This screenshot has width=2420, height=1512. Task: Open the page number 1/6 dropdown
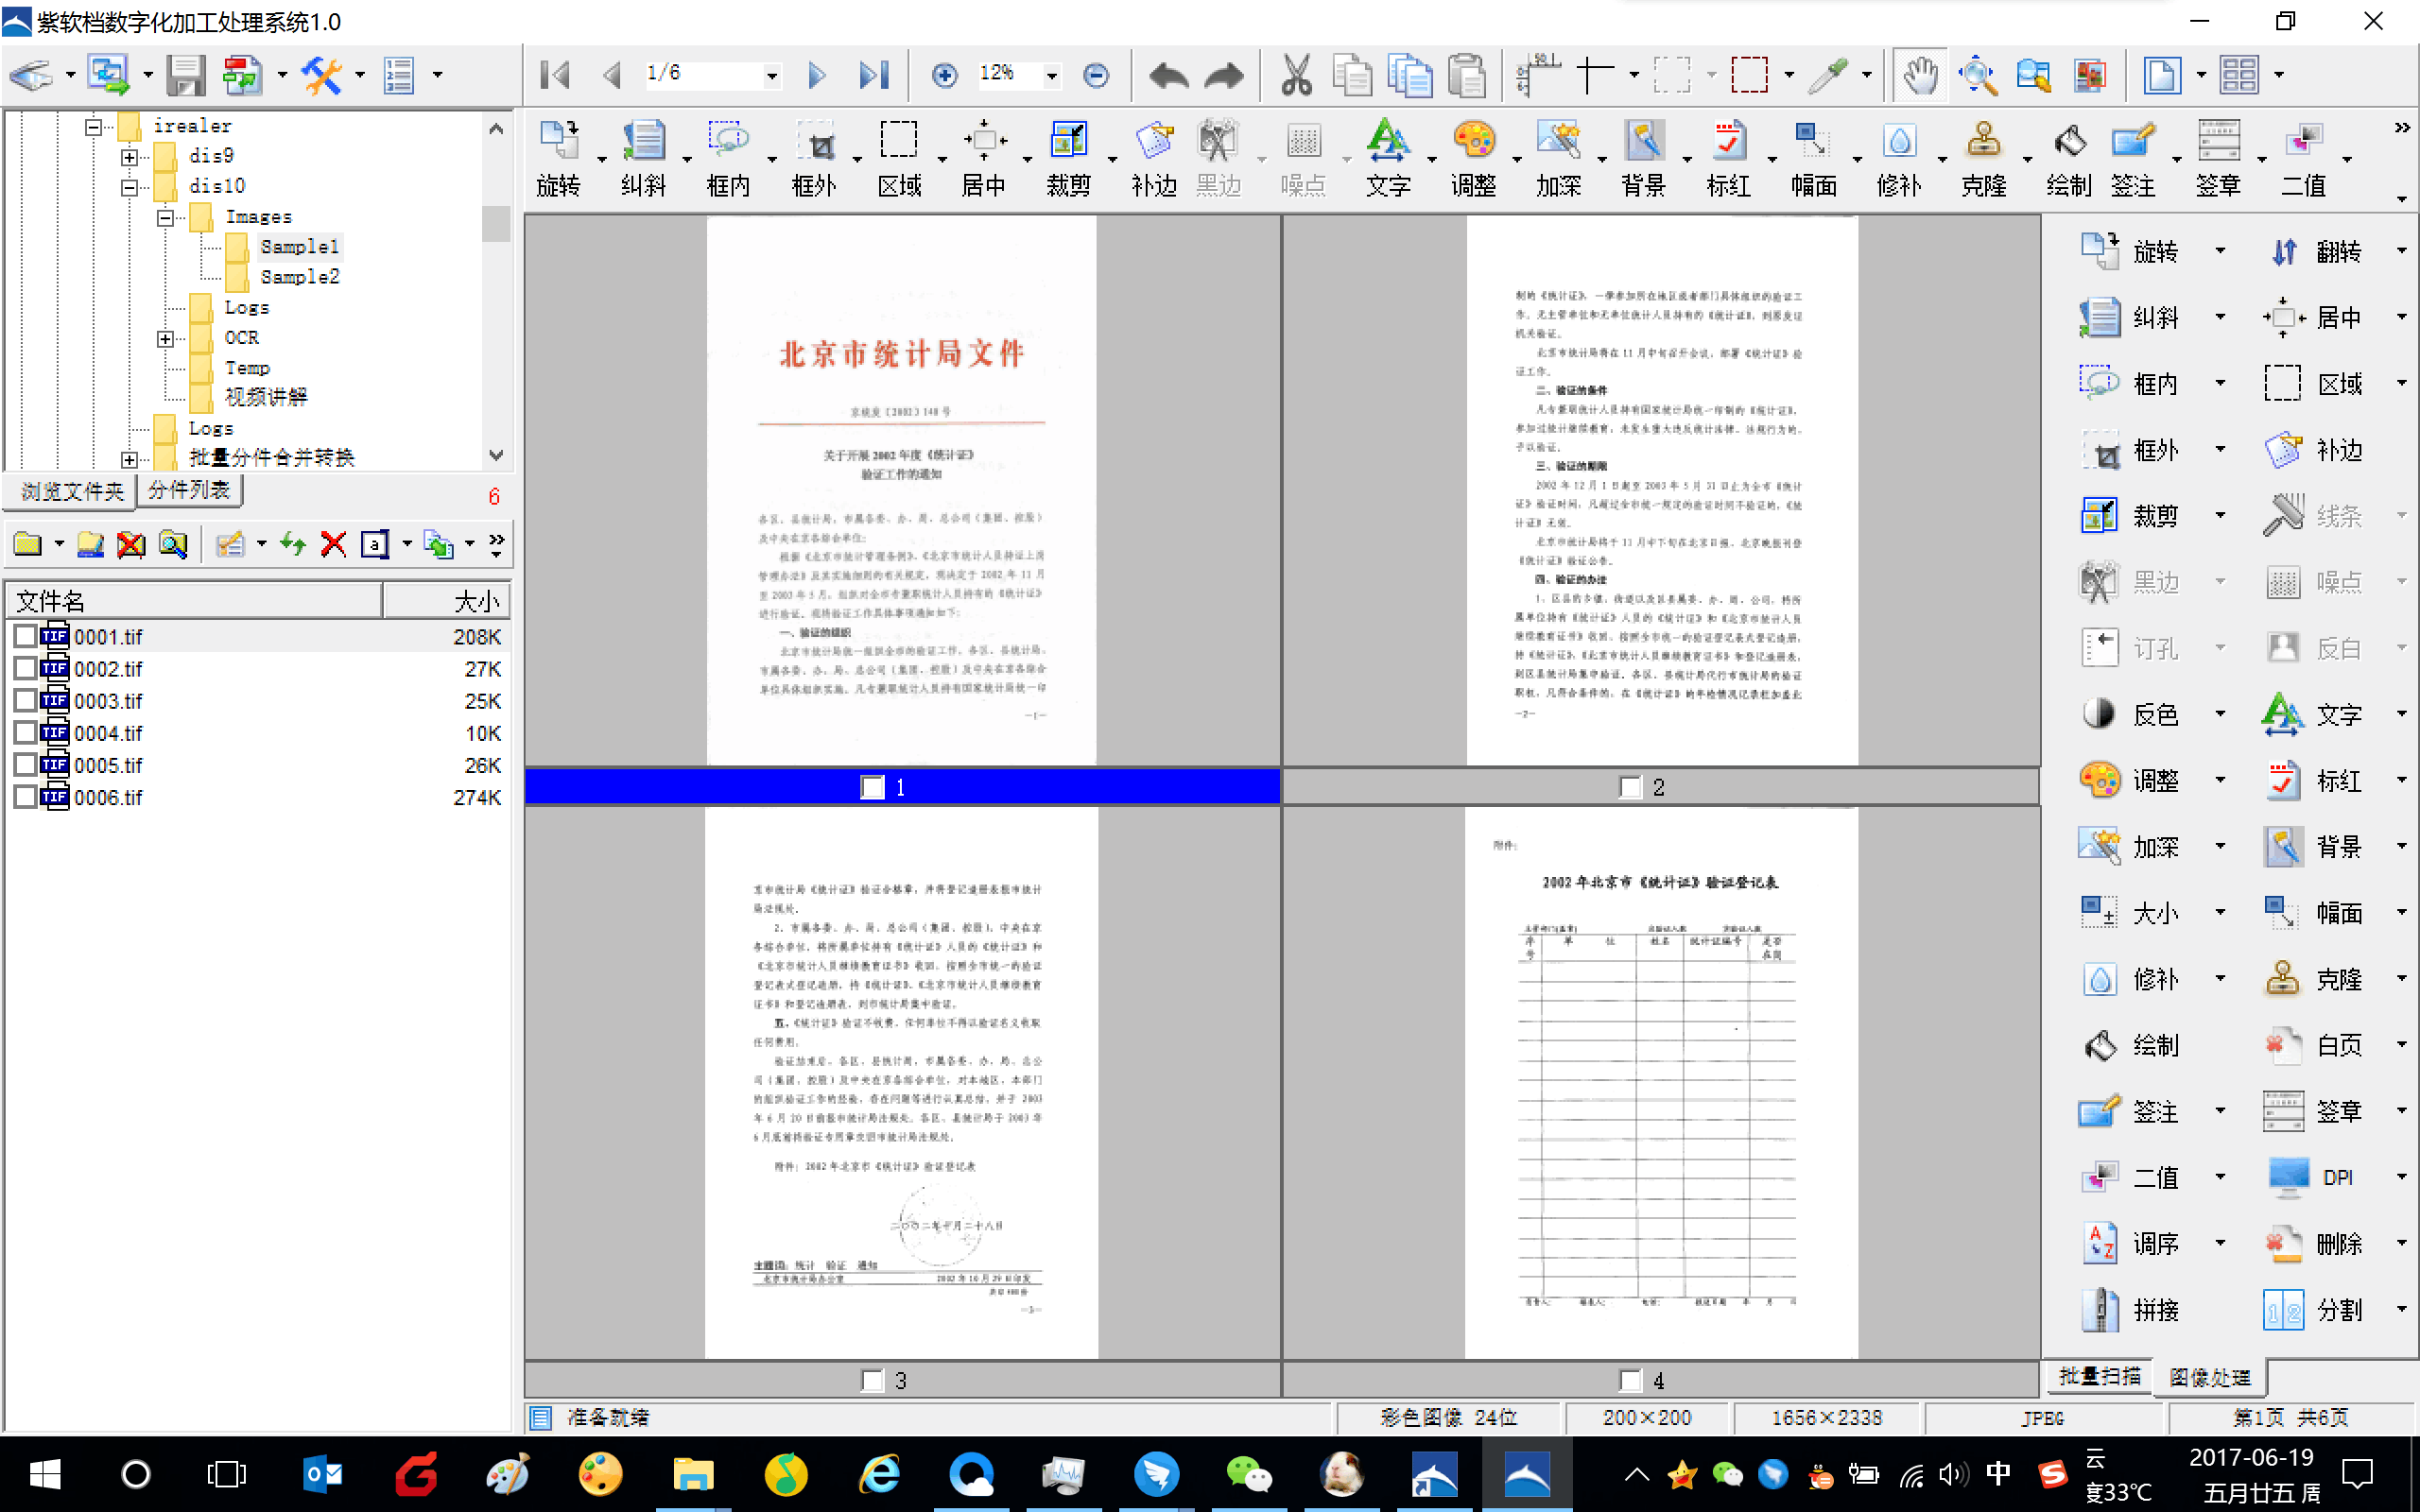tap(772, 75)
